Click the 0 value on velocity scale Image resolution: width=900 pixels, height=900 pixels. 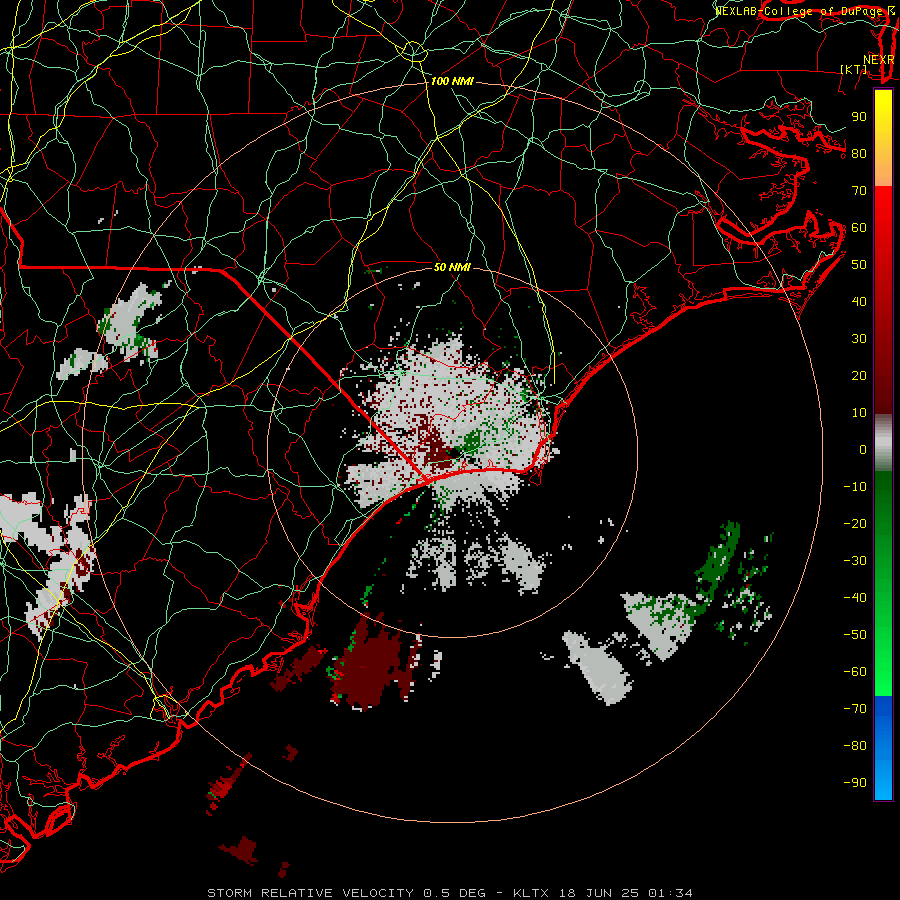[x=863, y=450]
